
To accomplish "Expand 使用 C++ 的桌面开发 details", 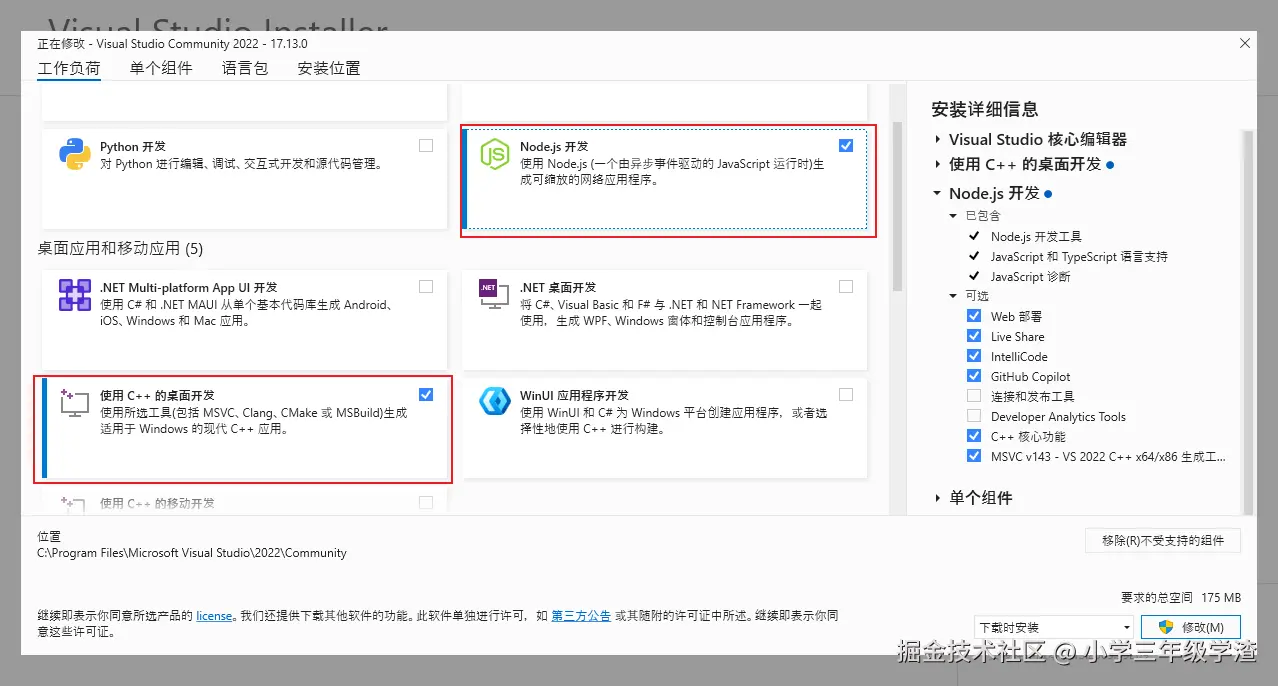I will tap(938, 164).
